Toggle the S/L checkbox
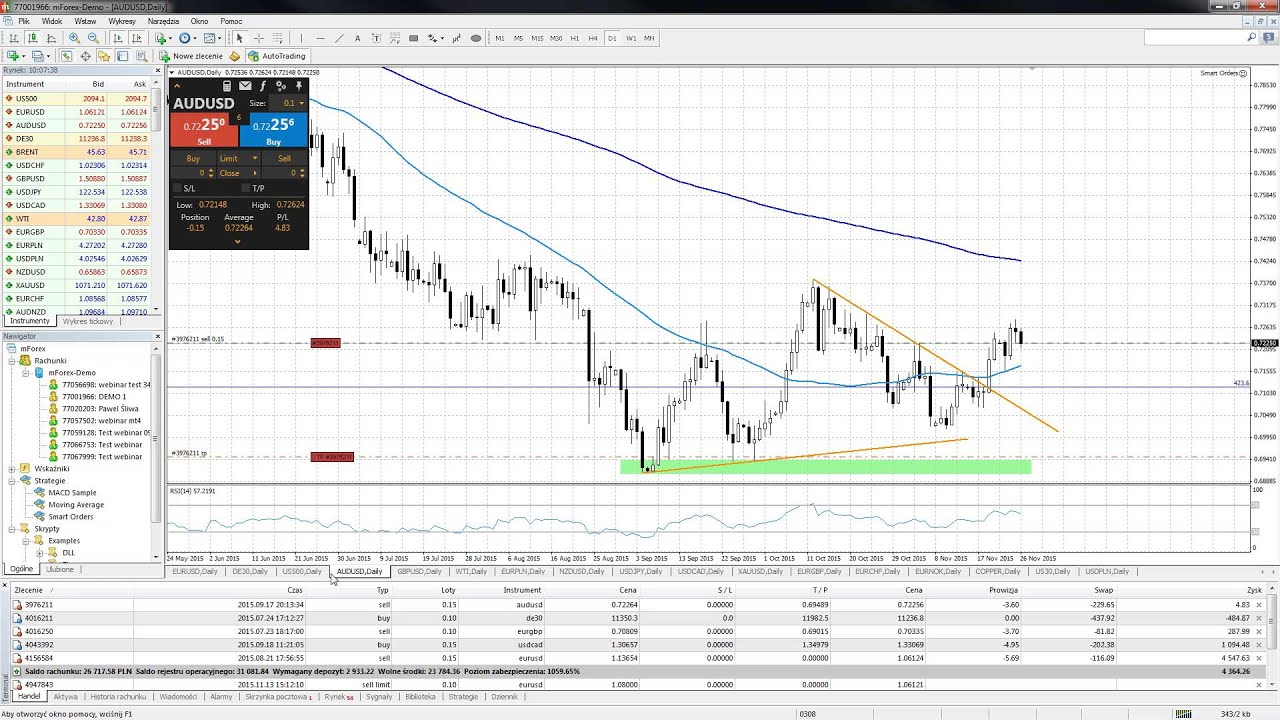 tap(178, 188)
